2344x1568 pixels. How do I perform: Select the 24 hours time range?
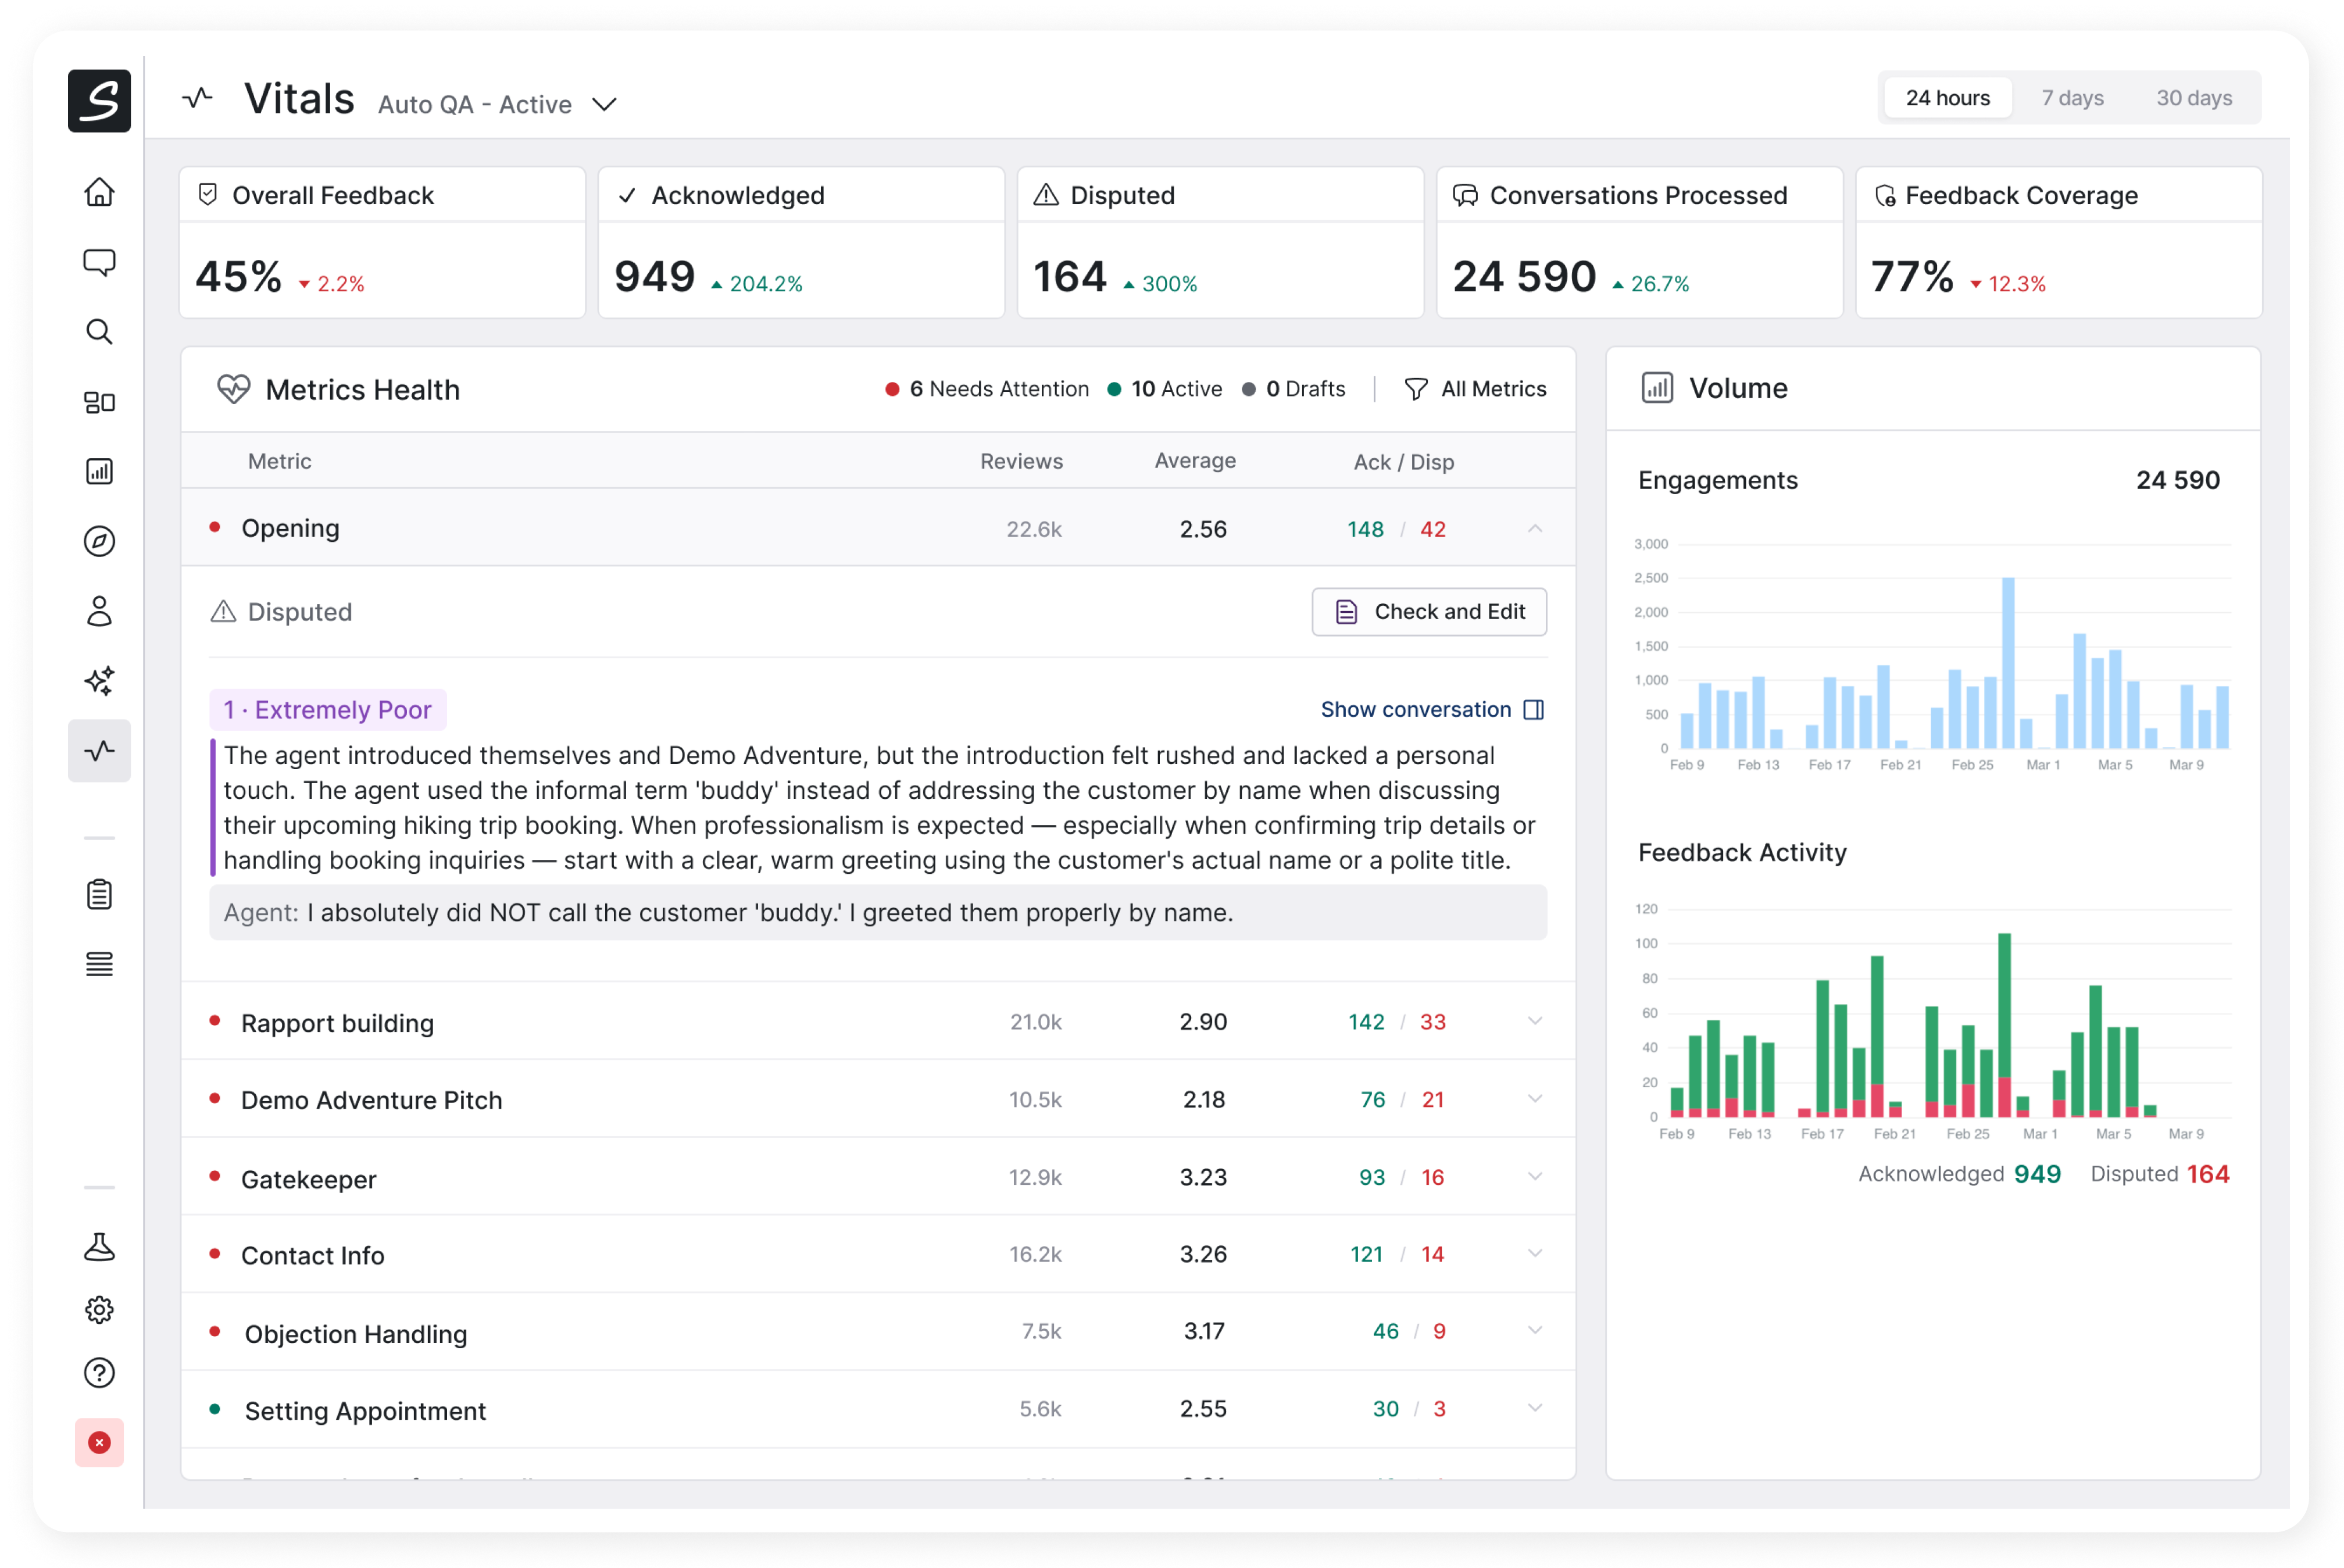1947,98
